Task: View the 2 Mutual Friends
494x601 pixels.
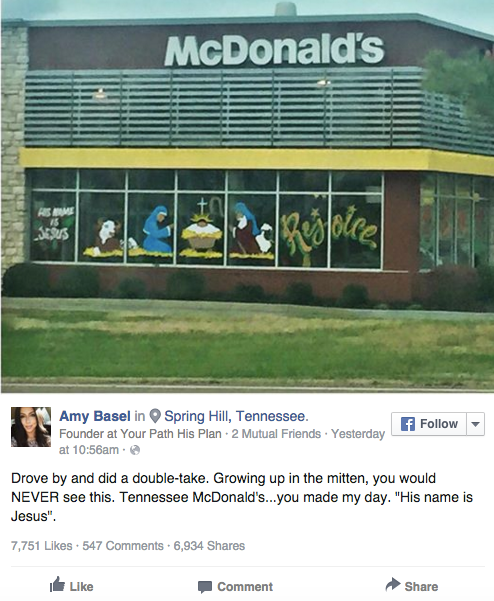Action: coord(276,434)
